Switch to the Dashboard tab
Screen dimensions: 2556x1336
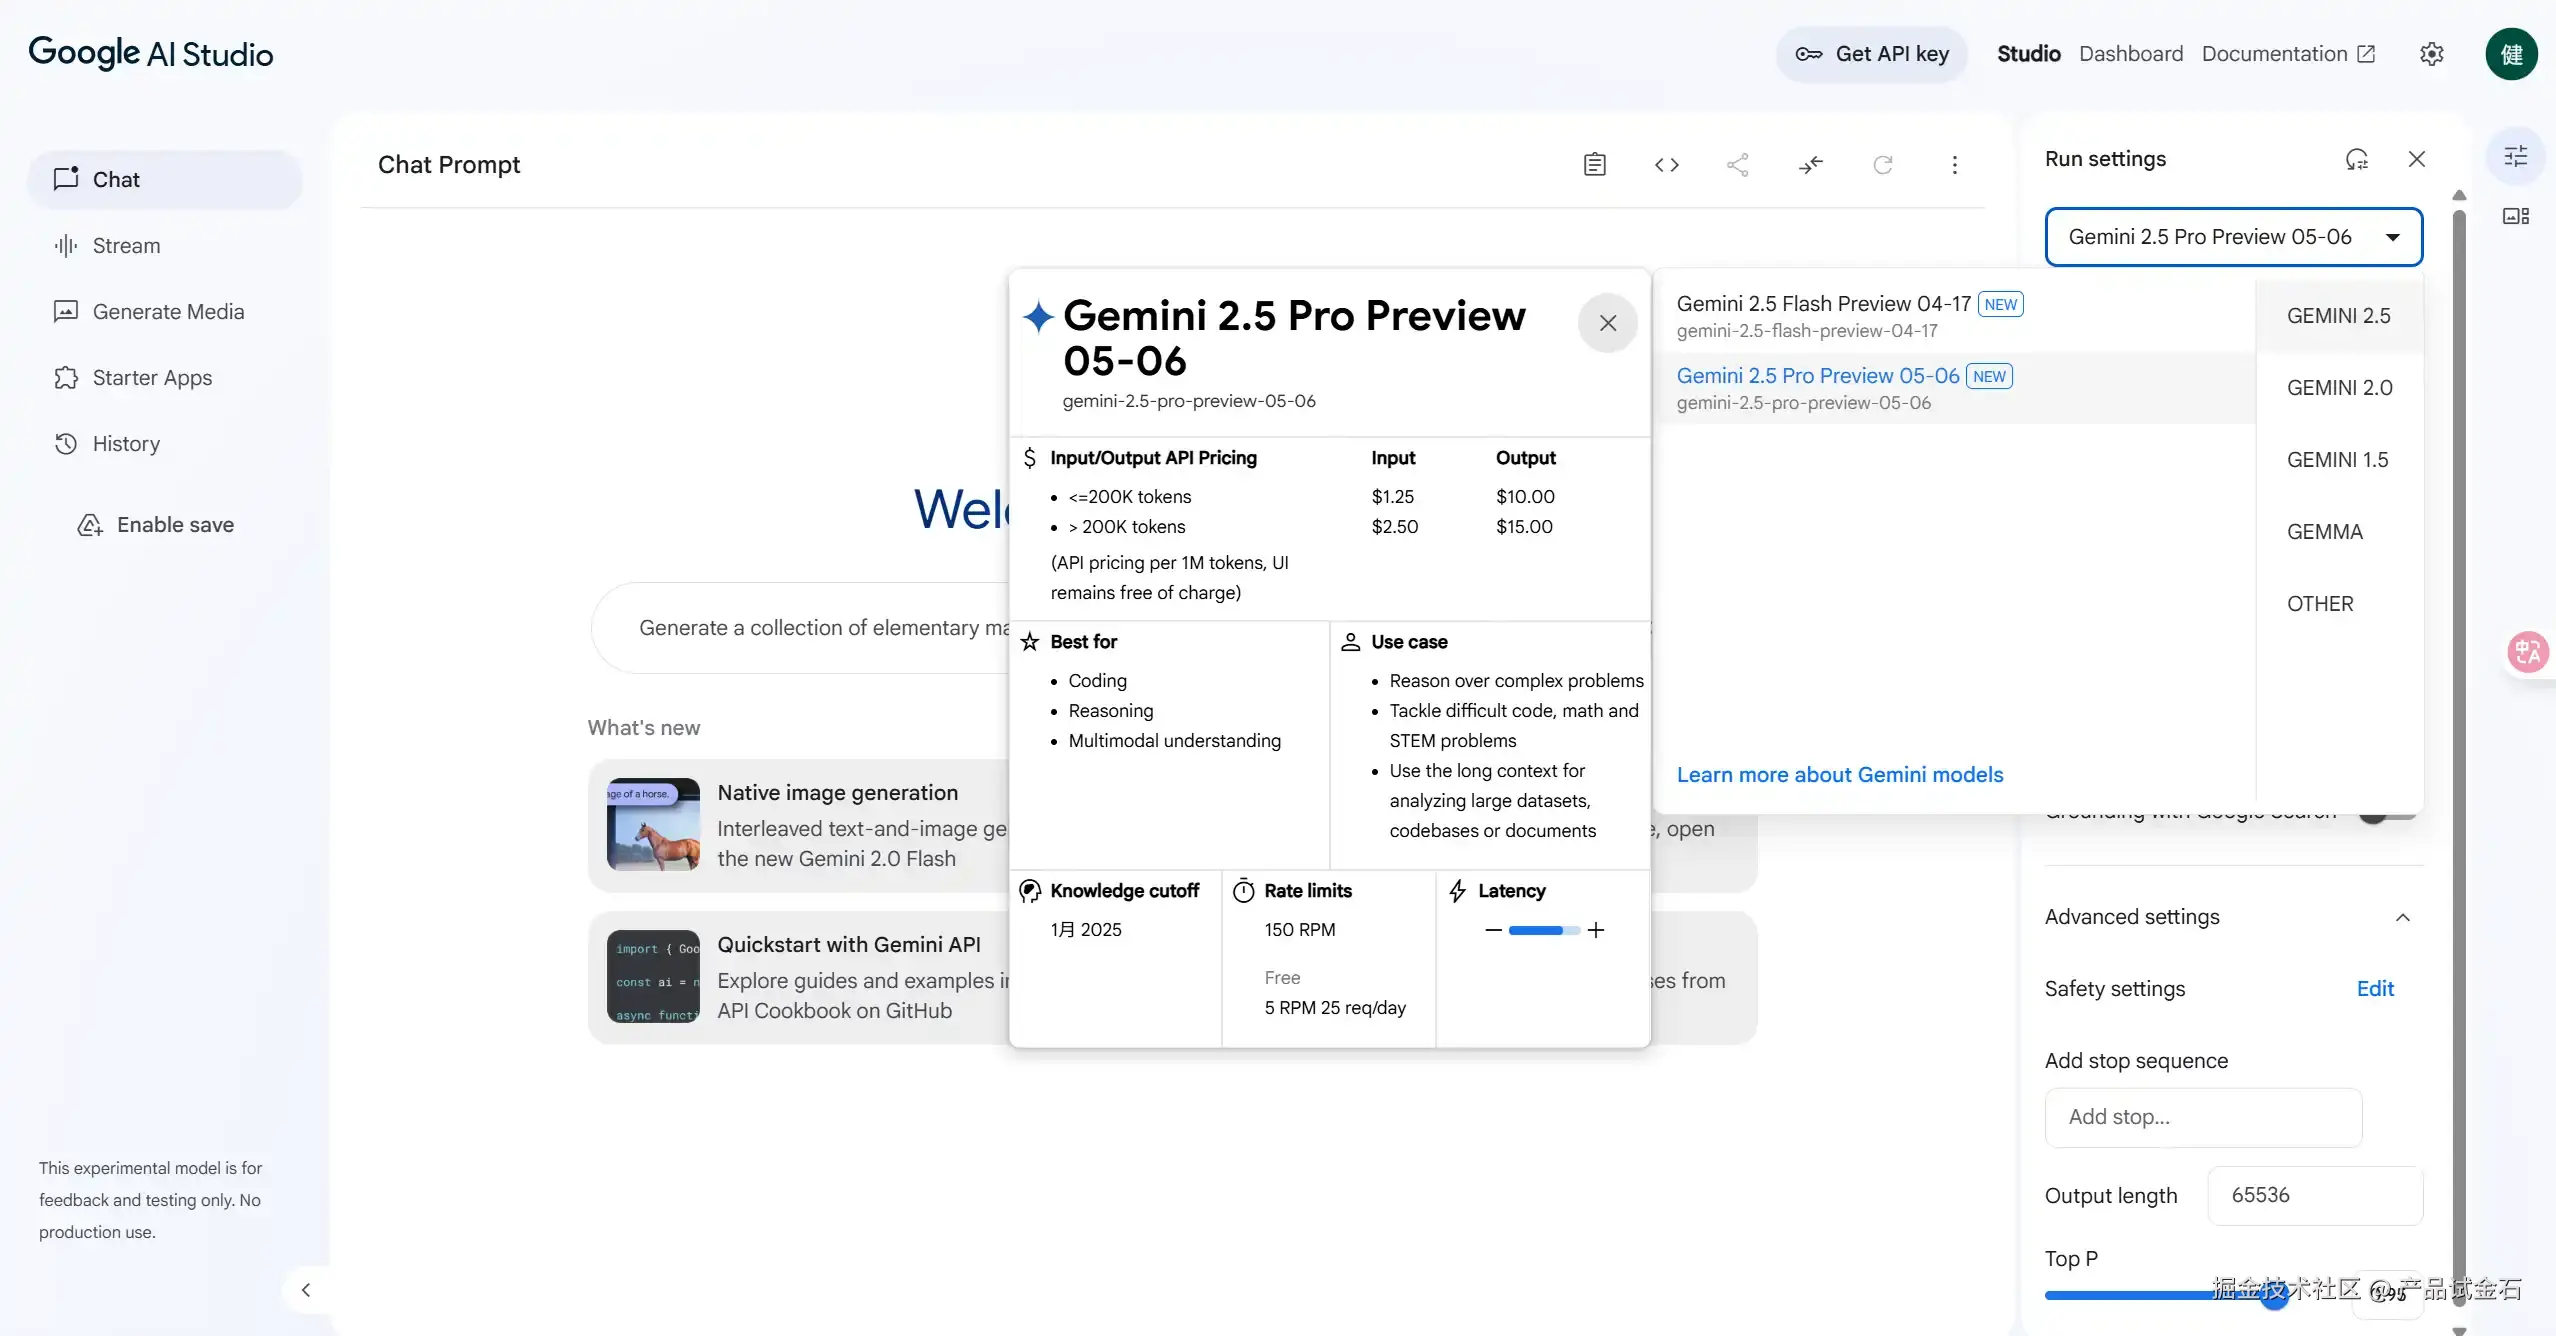click(2131, 53)
